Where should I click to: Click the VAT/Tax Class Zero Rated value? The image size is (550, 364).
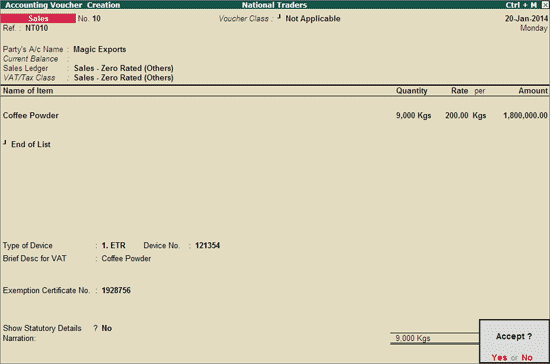click(123, 77)
